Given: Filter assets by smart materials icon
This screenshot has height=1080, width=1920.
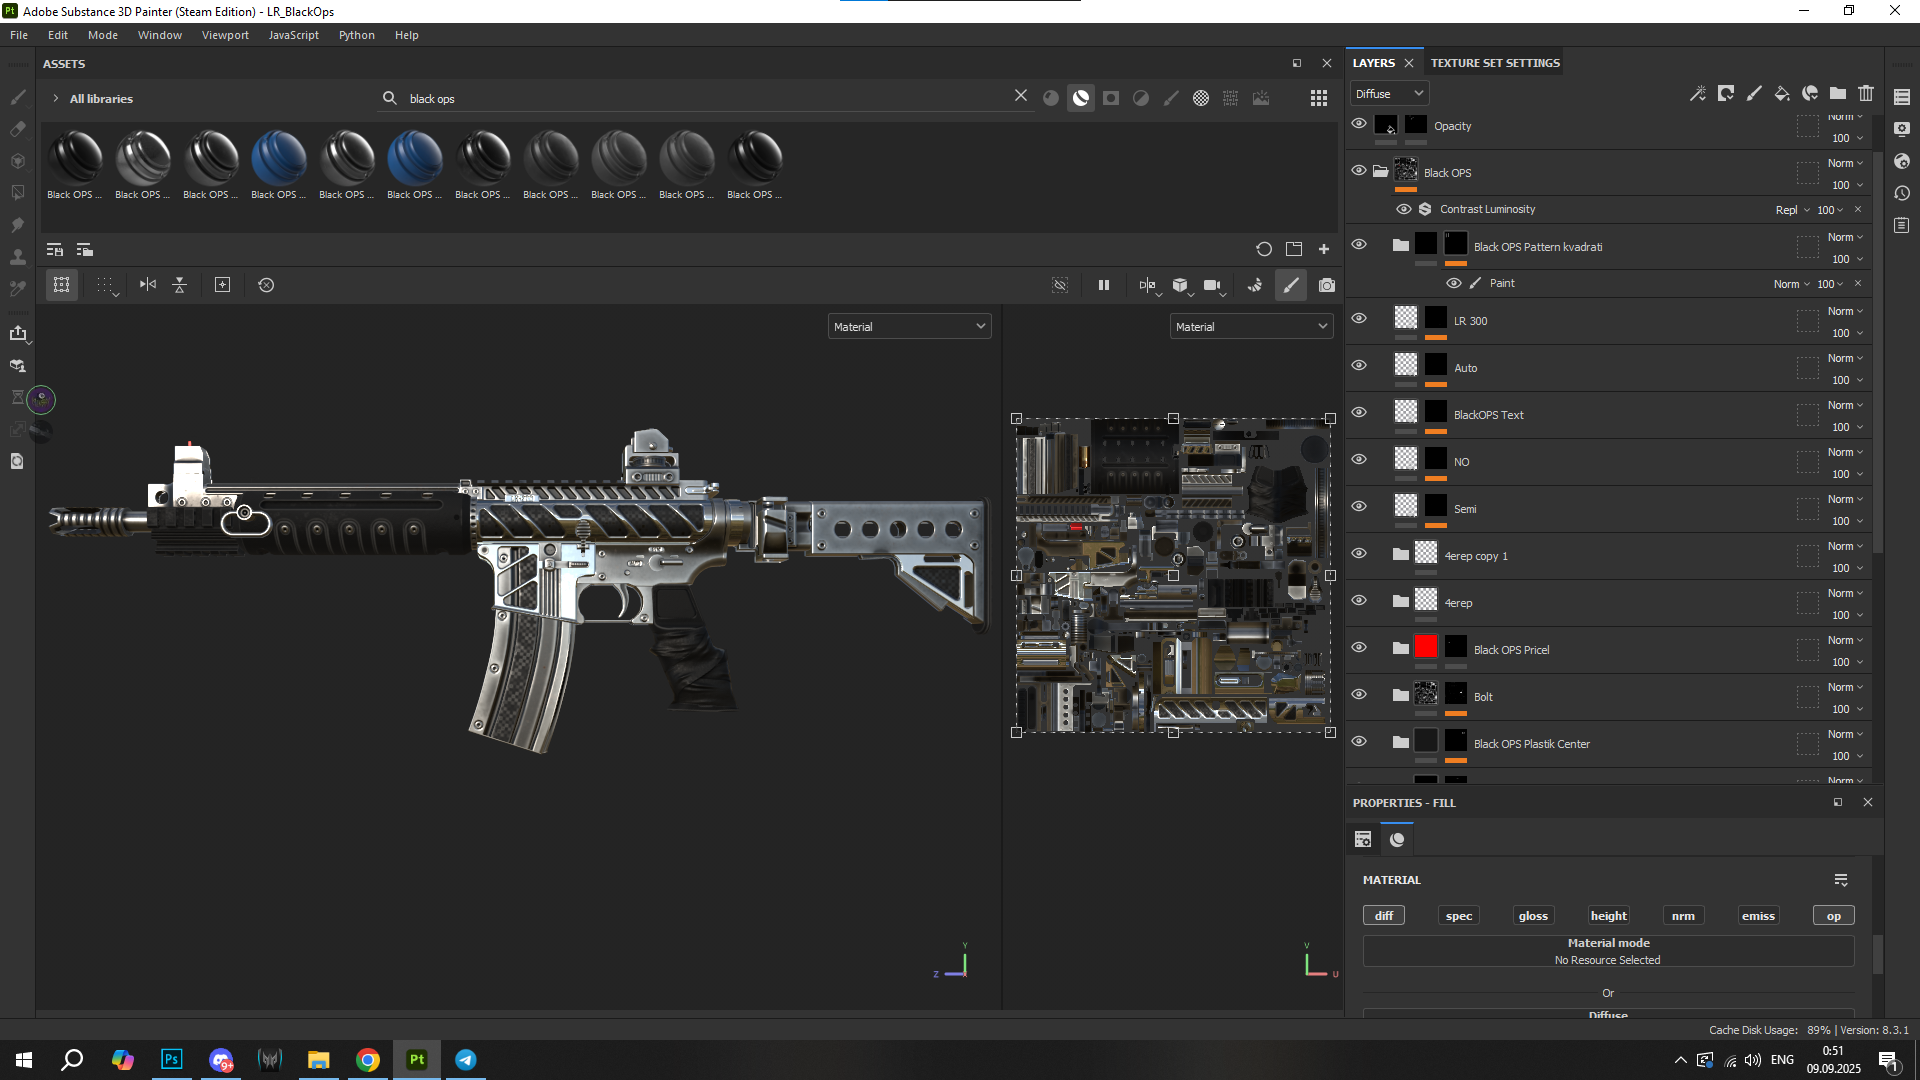Looking at the screenshot, I should 1081,98.
